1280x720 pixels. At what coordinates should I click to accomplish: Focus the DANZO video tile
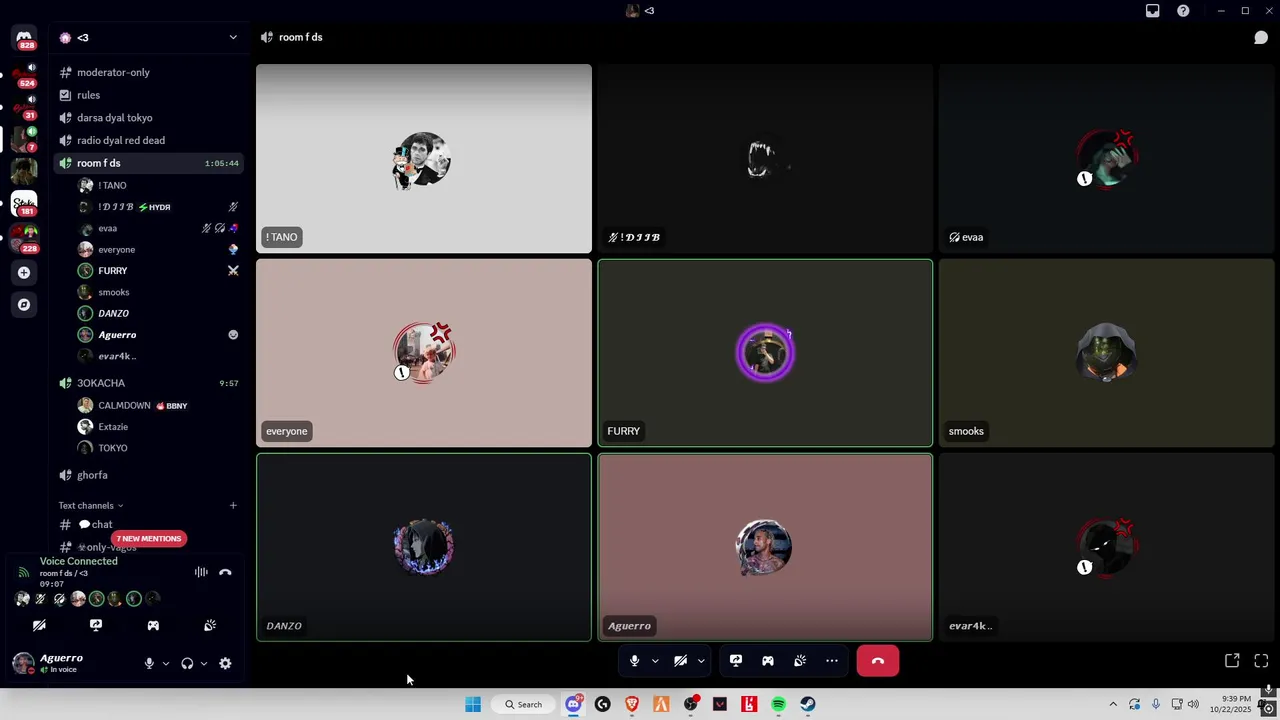pos(424,547)
